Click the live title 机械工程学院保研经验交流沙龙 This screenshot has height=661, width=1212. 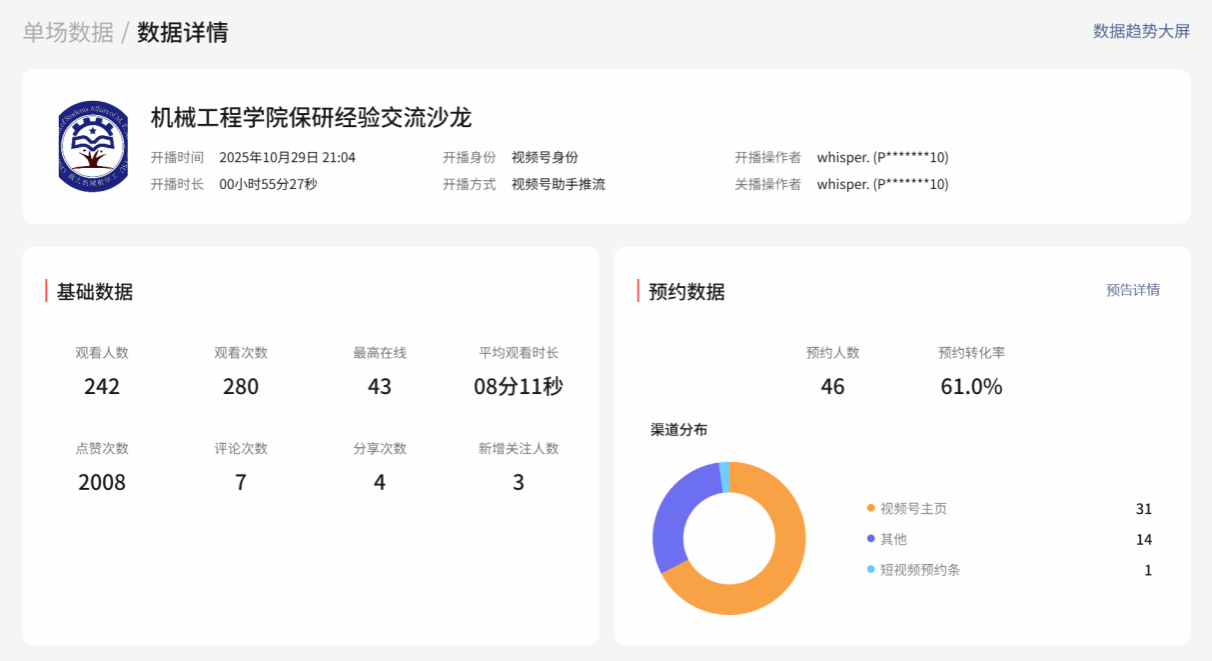click(311, 118)
